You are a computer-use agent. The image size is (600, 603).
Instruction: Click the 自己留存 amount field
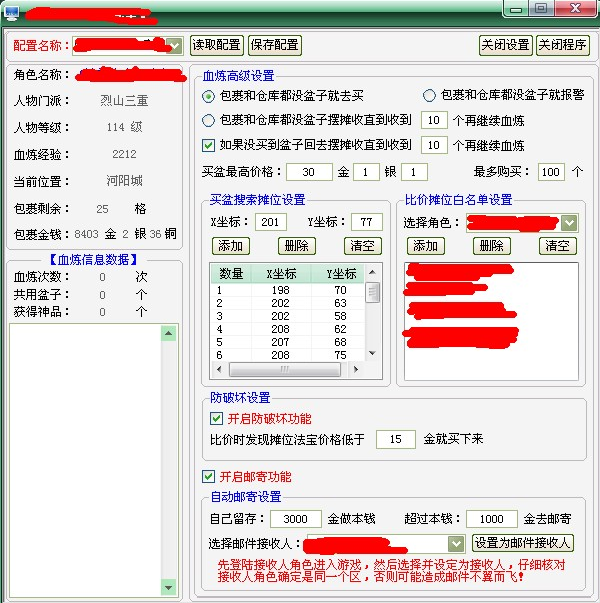(296, 519)
